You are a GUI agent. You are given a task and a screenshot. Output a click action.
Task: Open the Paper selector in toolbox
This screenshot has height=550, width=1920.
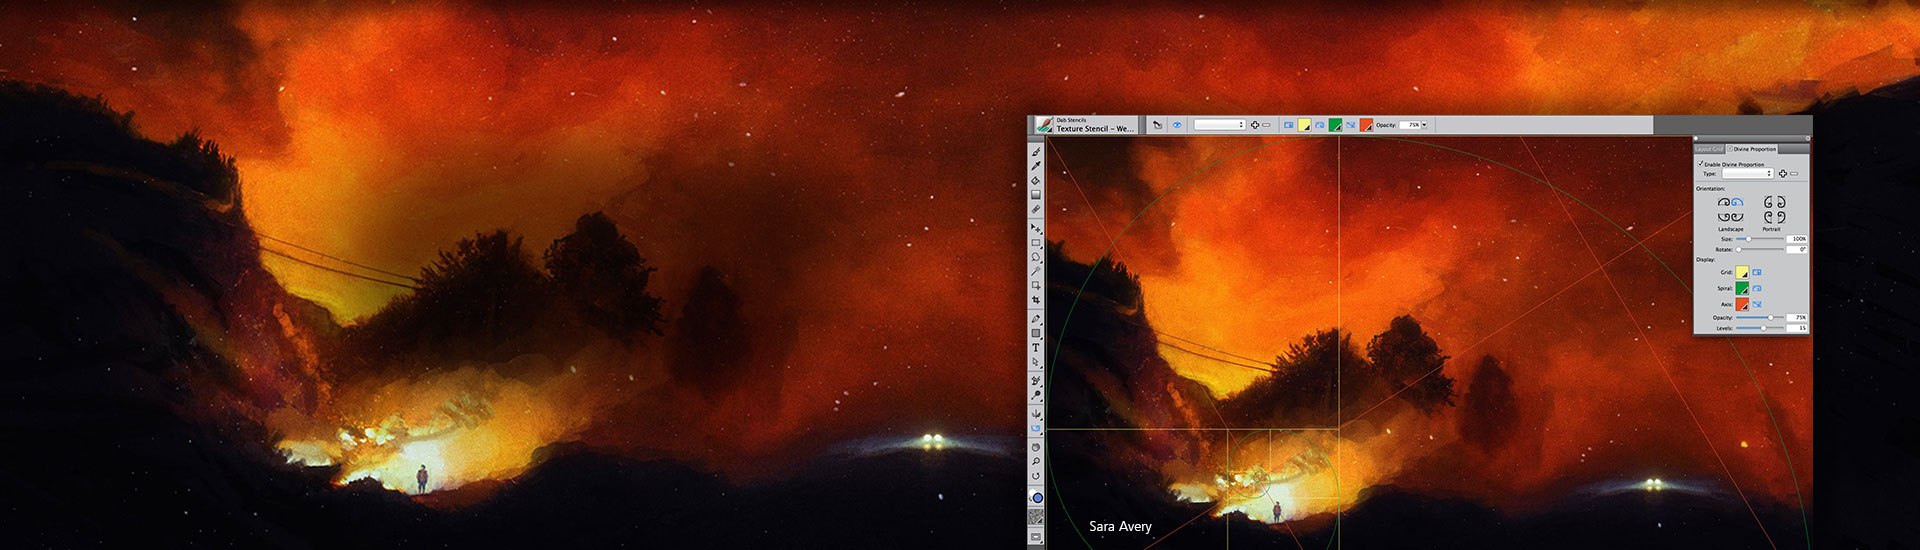click(1036, 517)
